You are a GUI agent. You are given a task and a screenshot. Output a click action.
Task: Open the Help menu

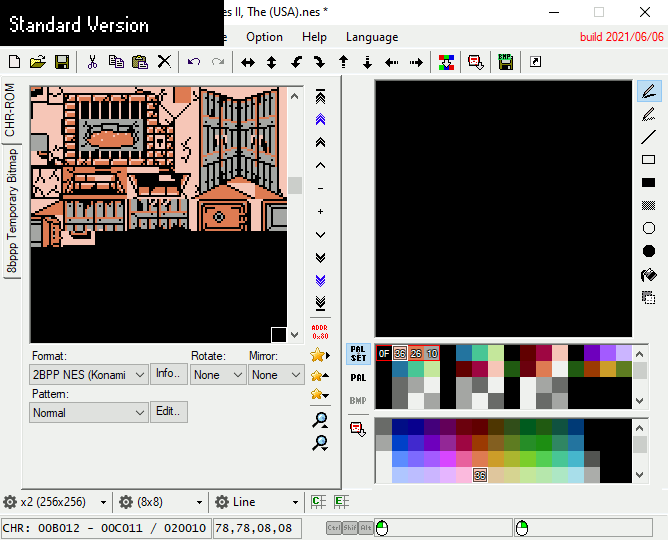[x=314, y=37]
